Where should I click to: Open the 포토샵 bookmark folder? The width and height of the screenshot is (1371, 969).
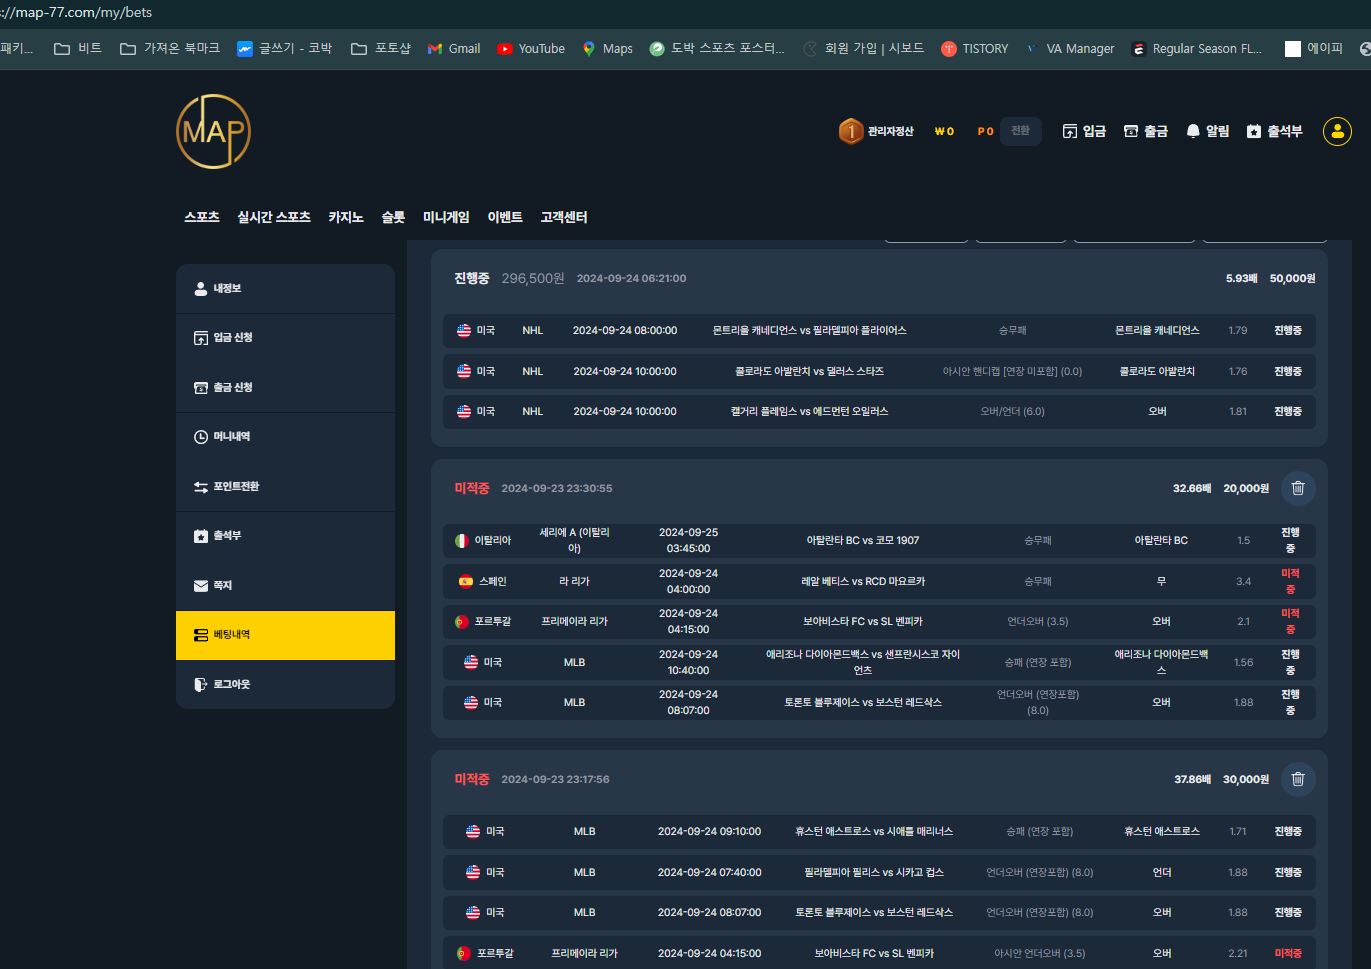coord(381,48)
